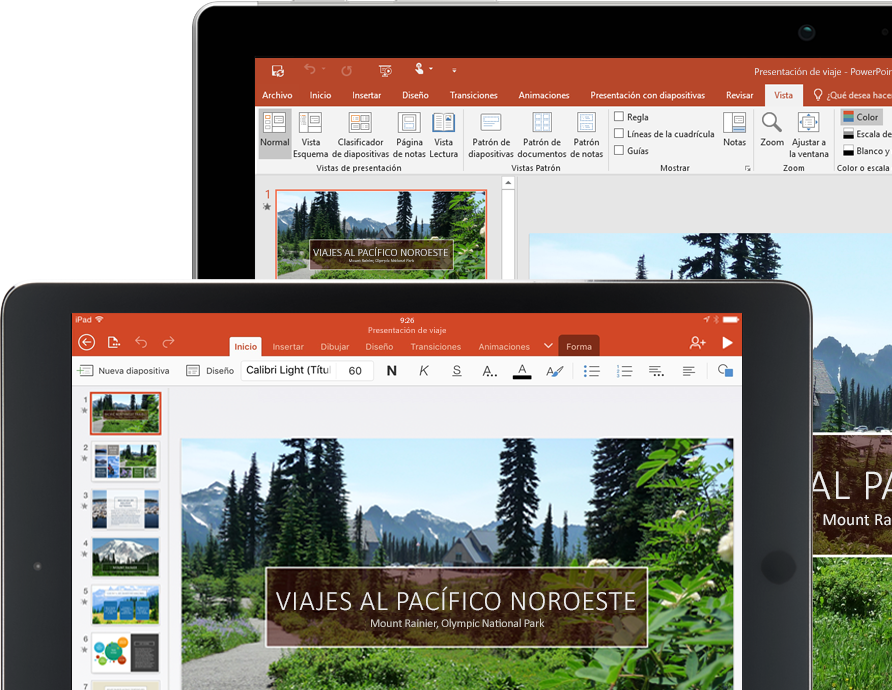Apply bold formatting on the iPad toolbar

tap(391, 370)
